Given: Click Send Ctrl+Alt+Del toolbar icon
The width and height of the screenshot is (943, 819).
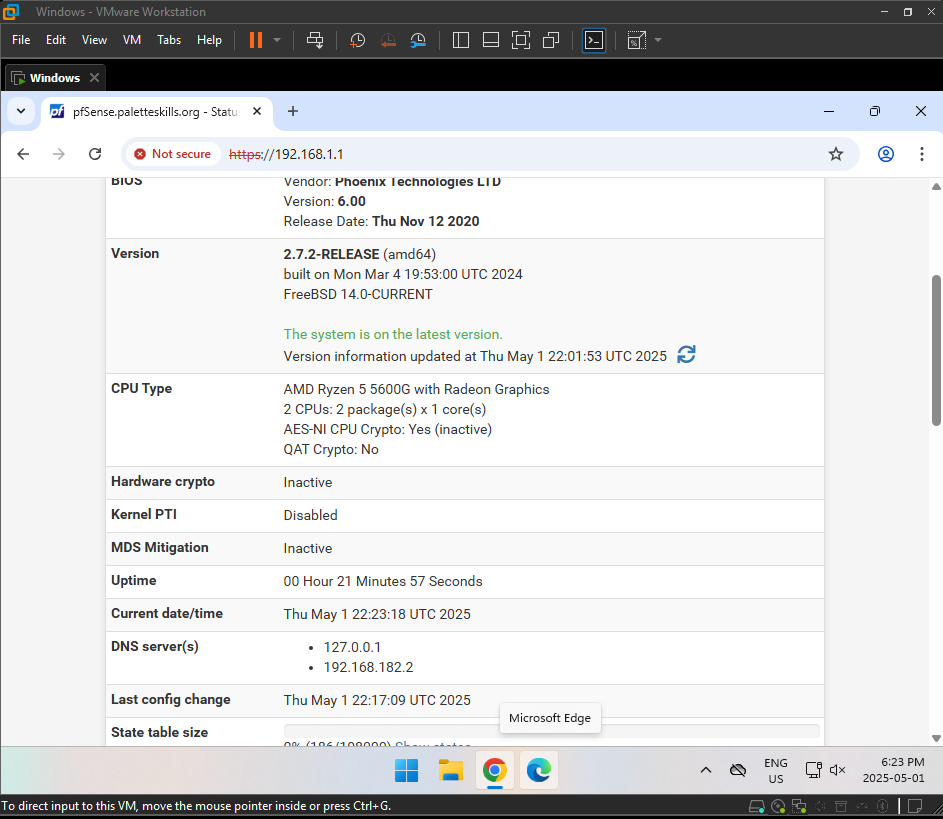Looking at the screenshot, I should (x=315, y=40).
